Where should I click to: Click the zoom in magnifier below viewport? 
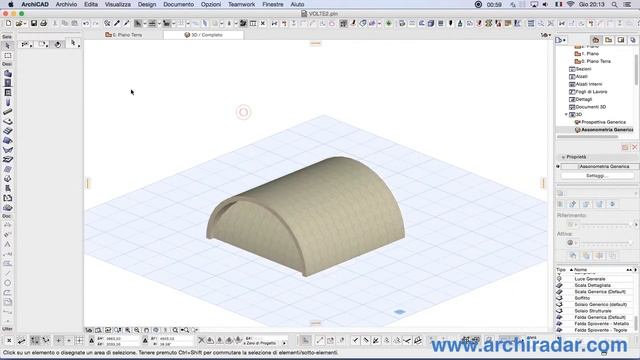coord(127,330)
